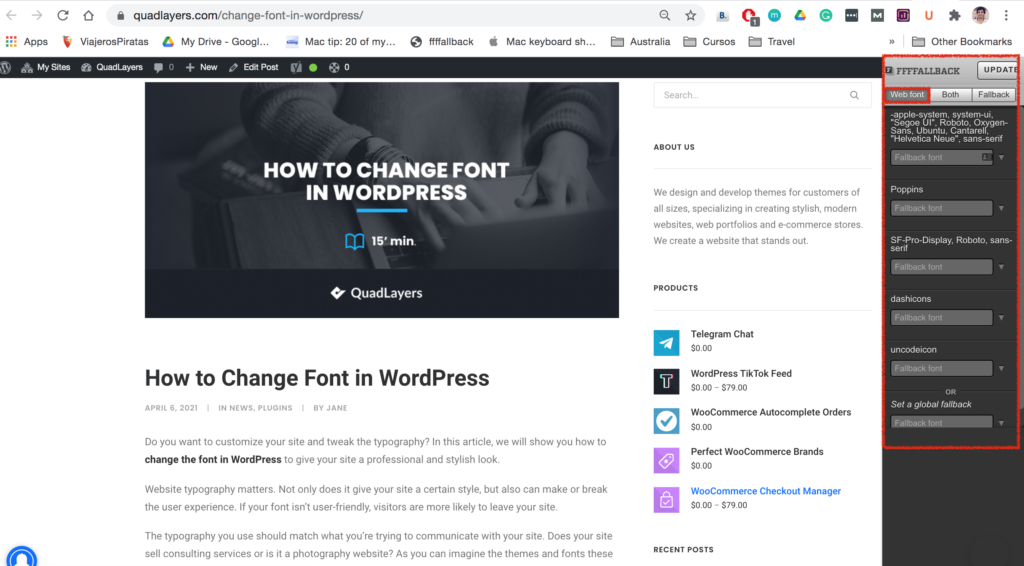Reload the page with refresh icon

pos(63,15)
